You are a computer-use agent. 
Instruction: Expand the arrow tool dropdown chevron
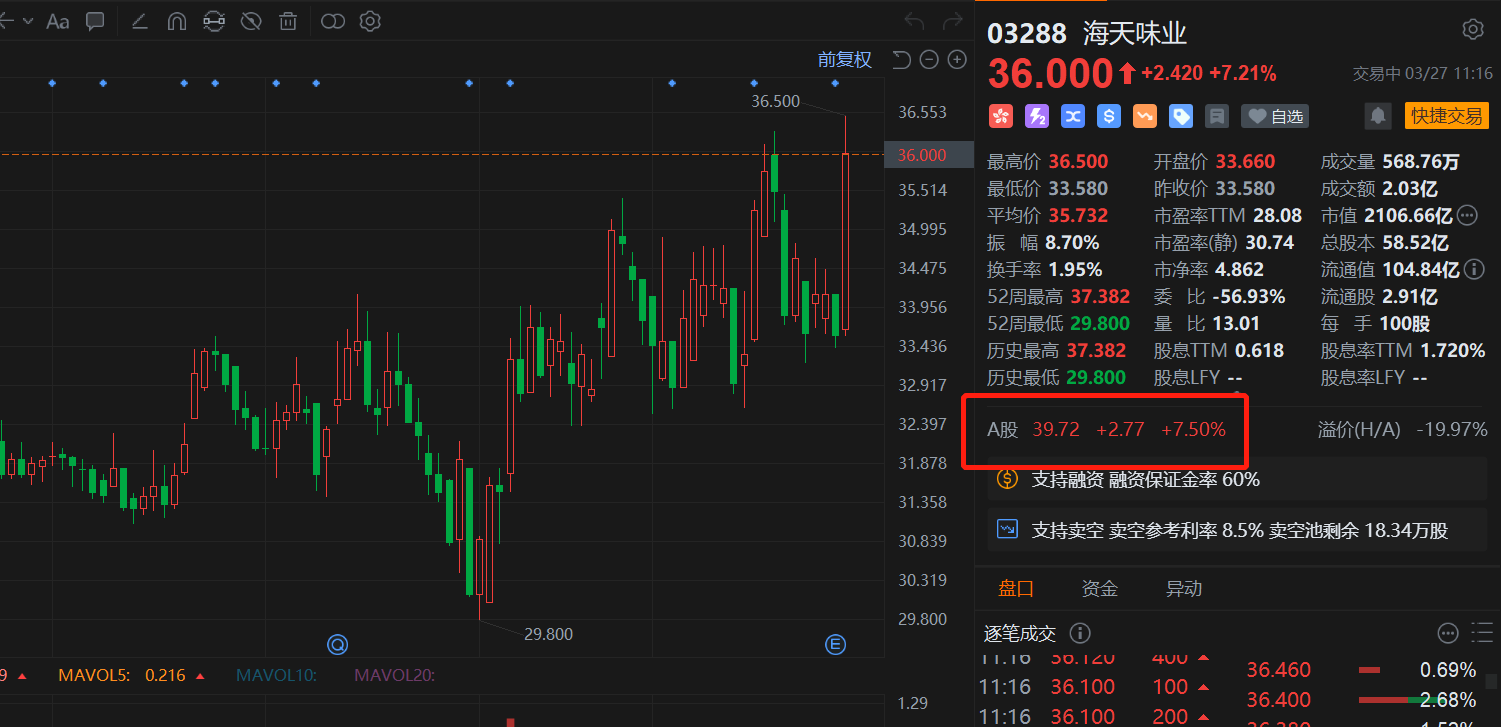tap(27, 21)
